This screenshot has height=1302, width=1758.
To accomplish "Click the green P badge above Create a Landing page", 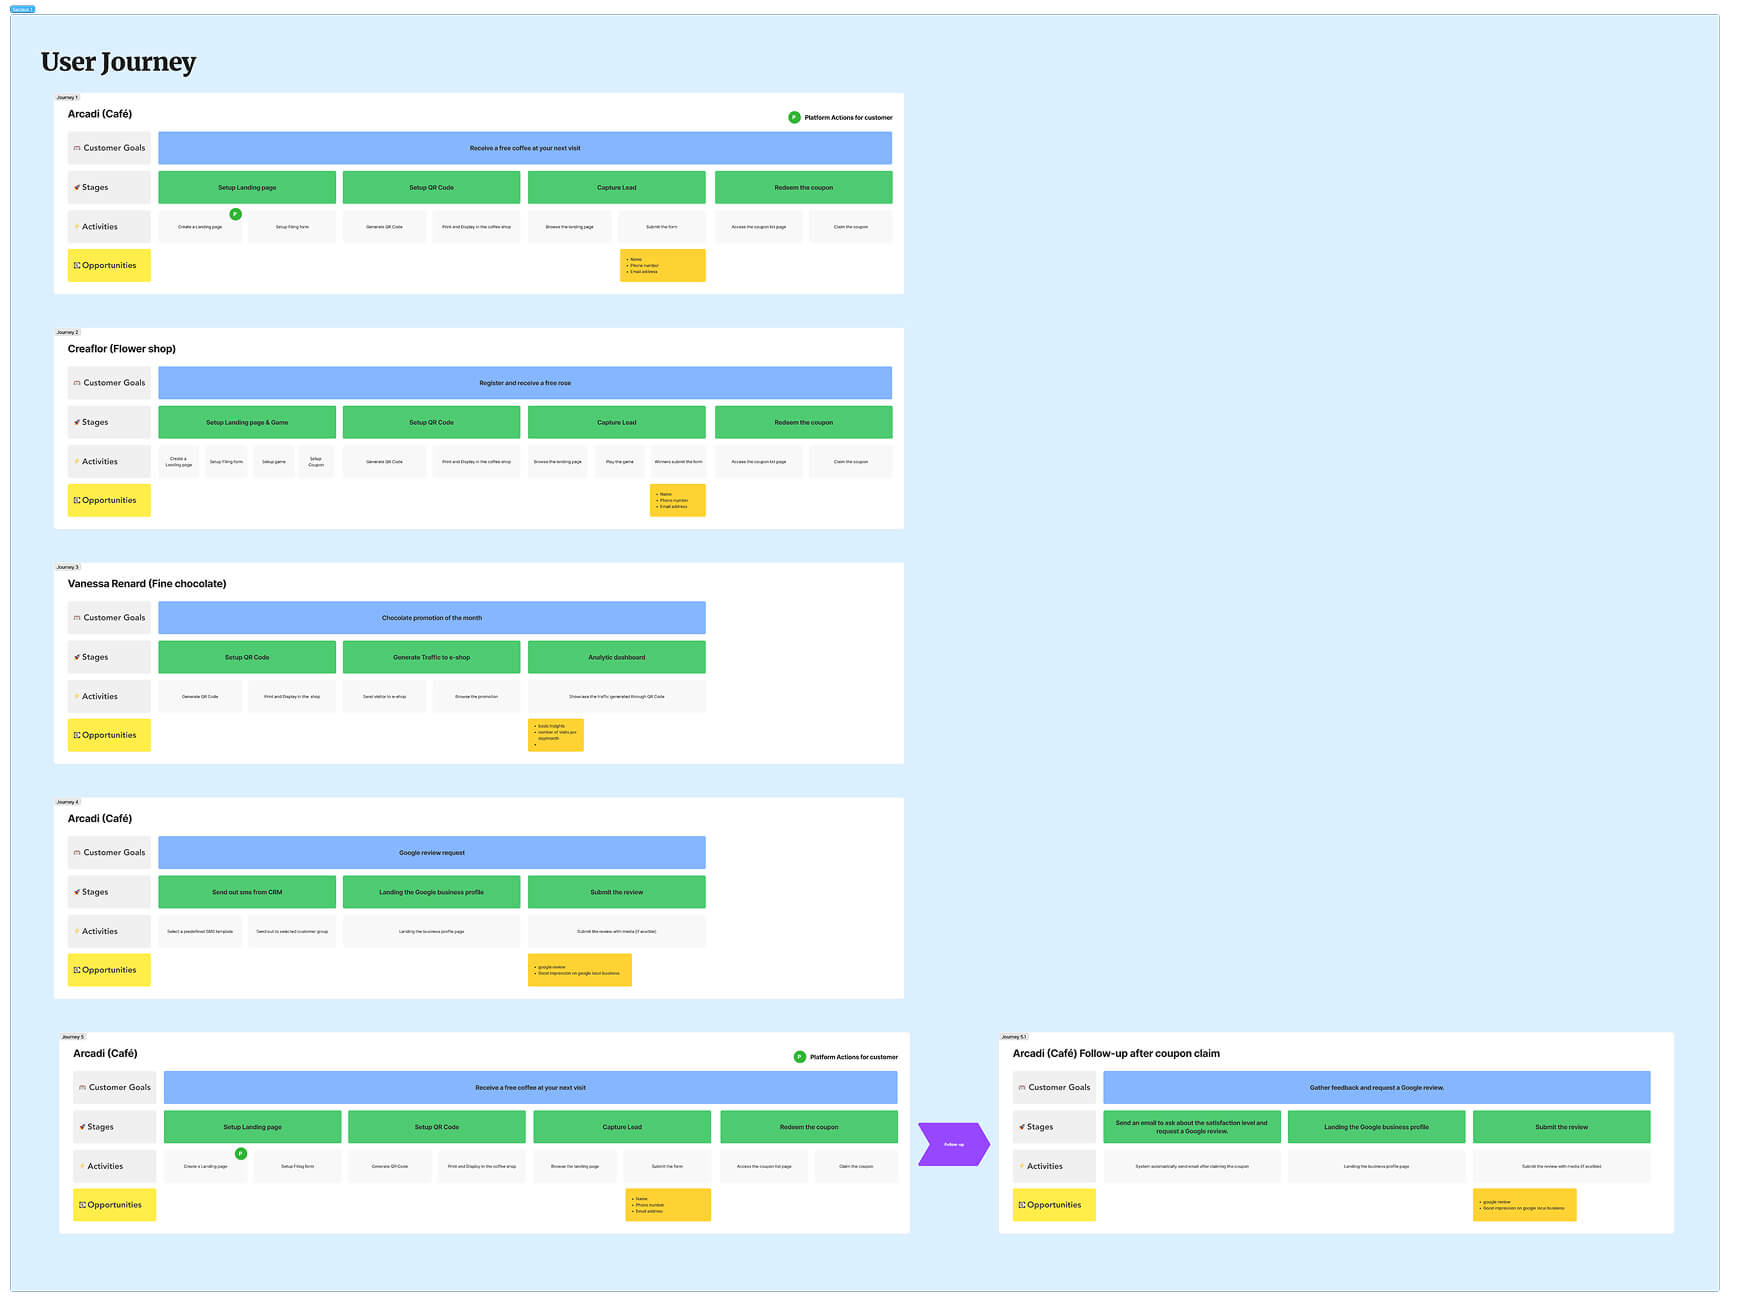I will (236, 214).
